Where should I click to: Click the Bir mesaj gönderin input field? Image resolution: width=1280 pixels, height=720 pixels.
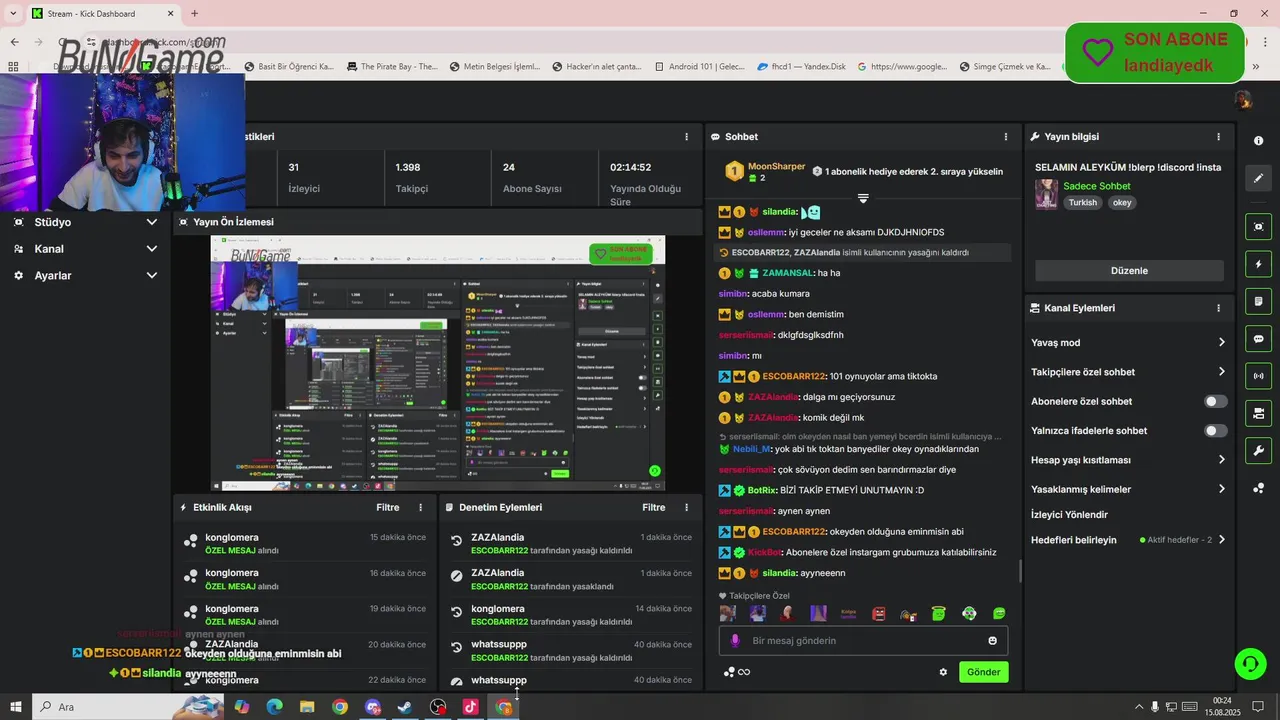pos(863,641)
